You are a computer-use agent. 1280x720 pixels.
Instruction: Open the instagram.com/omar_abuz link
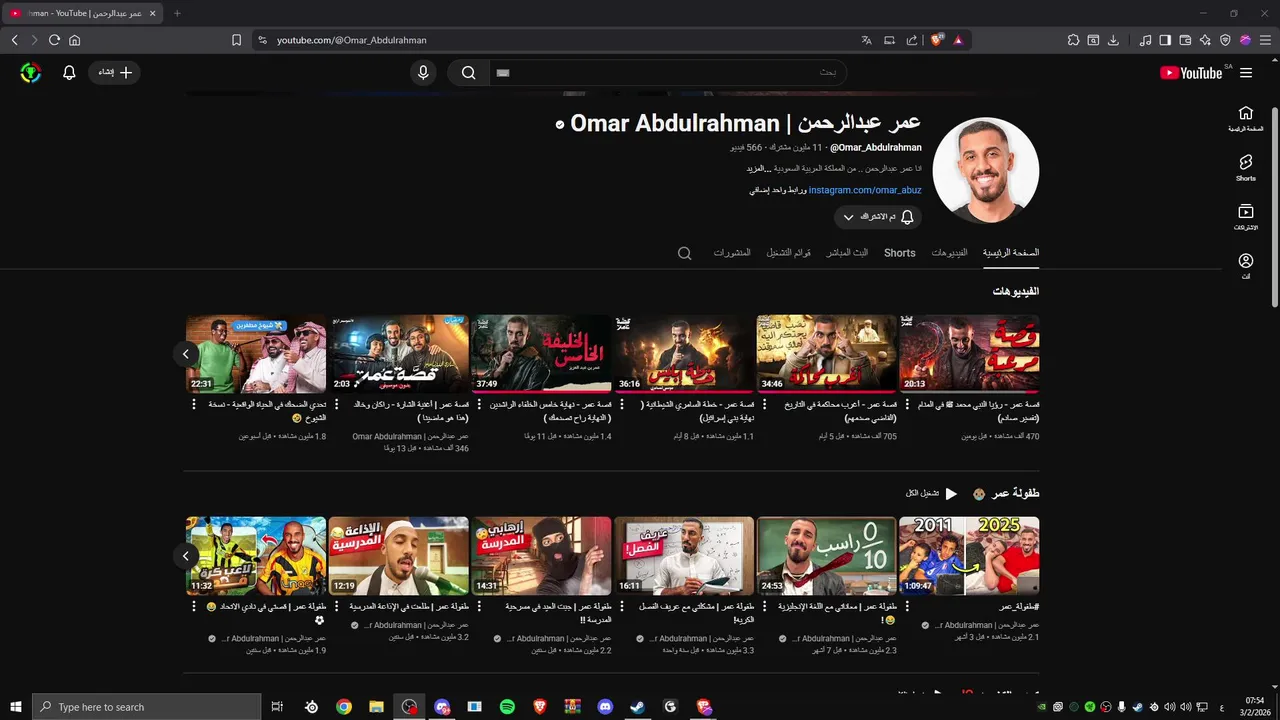pyautogui.click(x=865, y=190)
